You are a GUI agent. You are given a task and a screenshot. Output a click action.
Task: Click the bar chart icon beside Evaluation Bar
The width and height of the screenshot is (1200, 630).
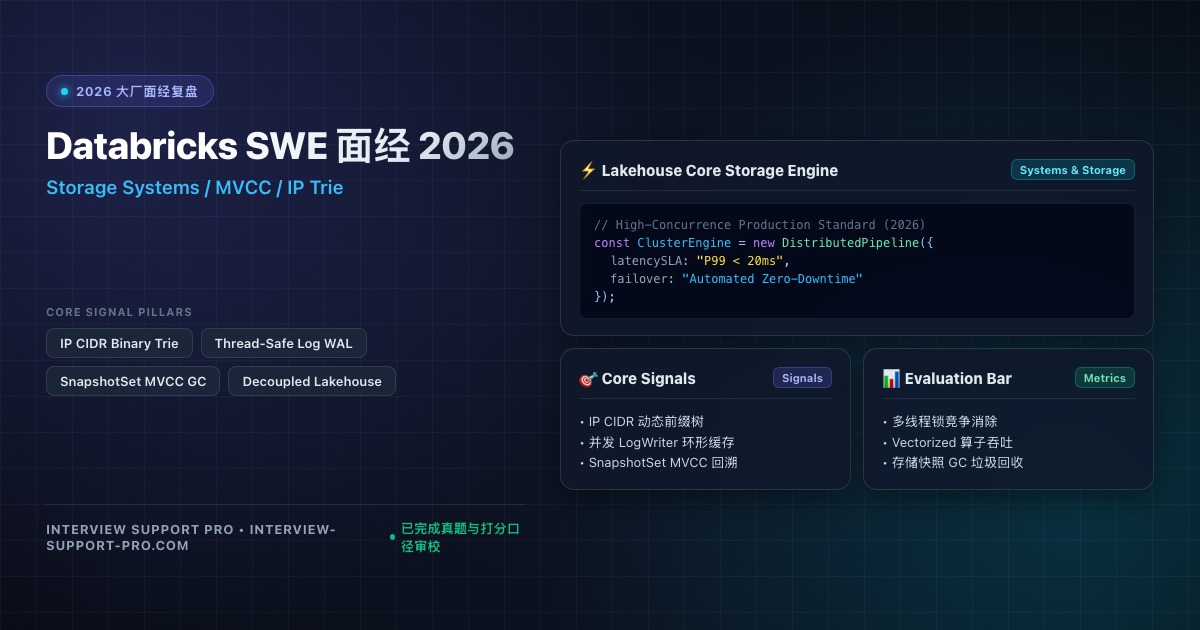tap(891, 379)
